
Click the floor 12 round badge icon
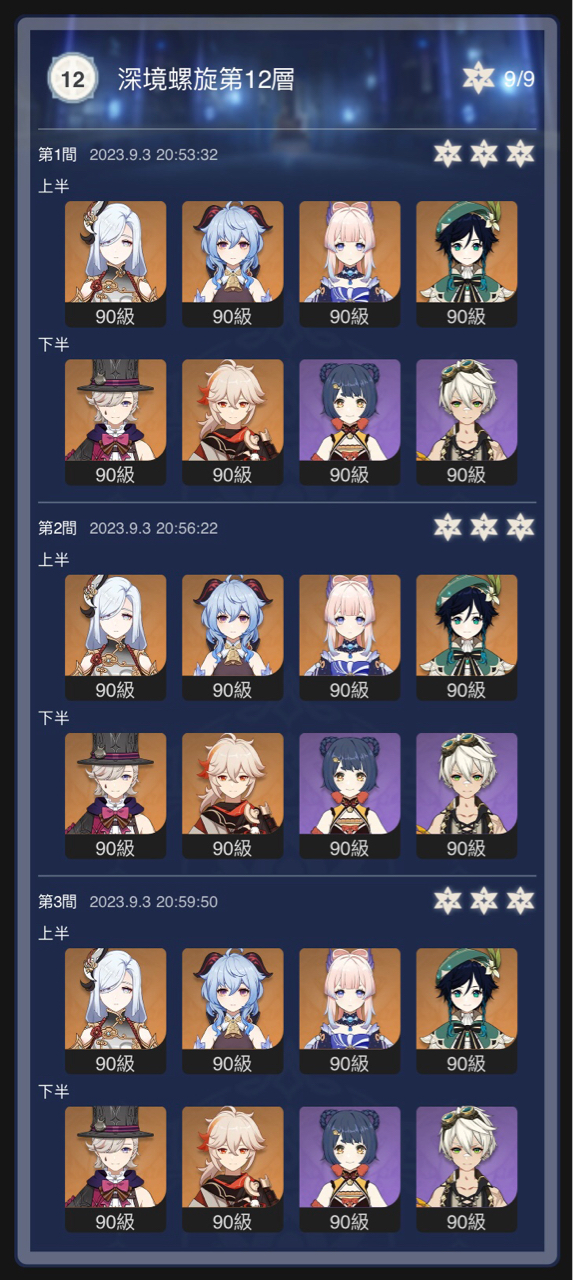(x=73, y=79)
